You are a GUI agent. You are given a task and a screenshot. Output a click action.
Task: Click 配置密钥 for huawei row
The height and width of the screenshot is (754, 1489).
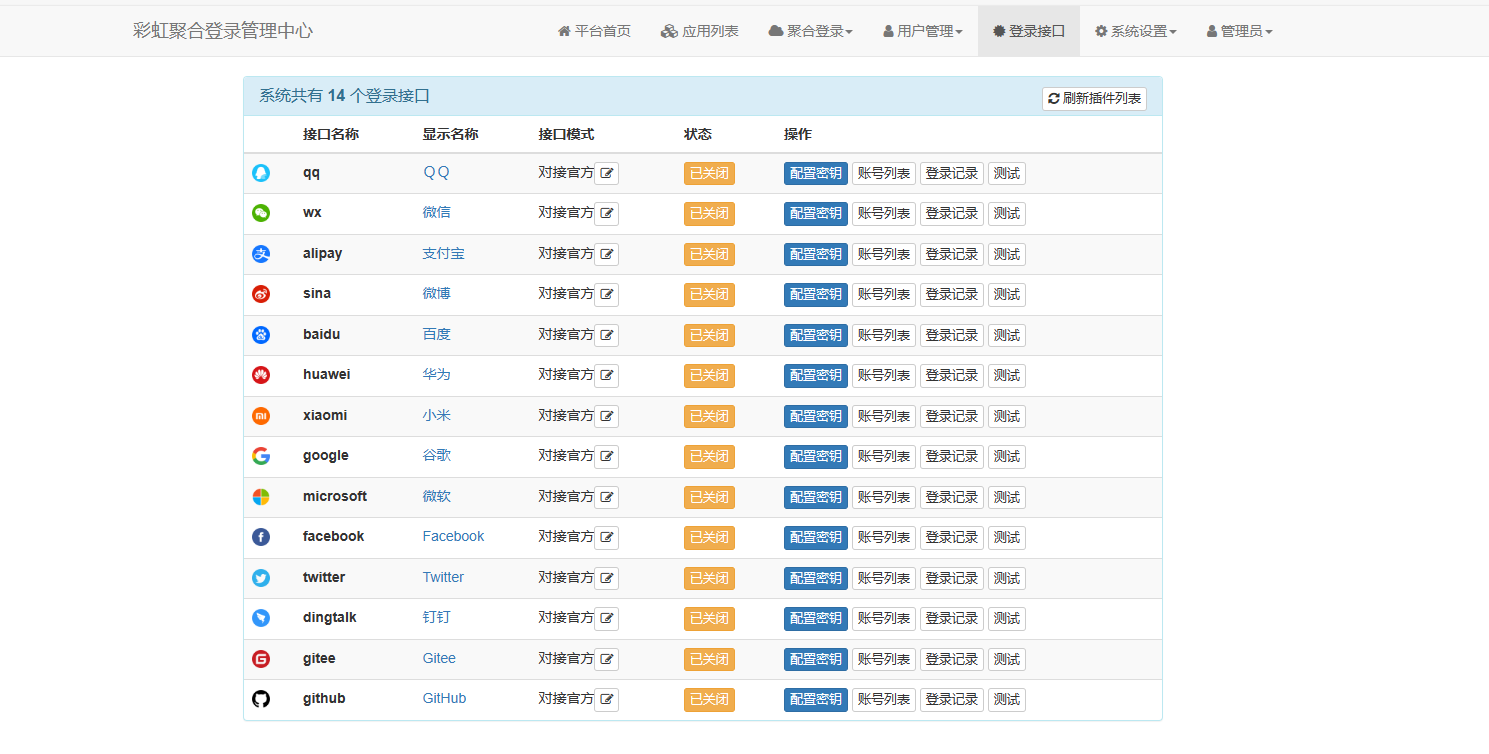coord(816,376)
